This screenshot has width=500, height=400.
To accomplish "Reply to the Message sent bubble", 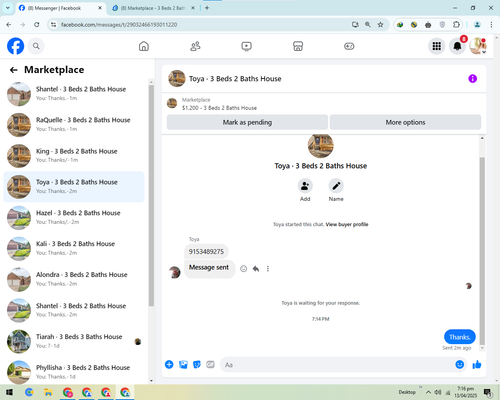I will [x=256, y=269].
